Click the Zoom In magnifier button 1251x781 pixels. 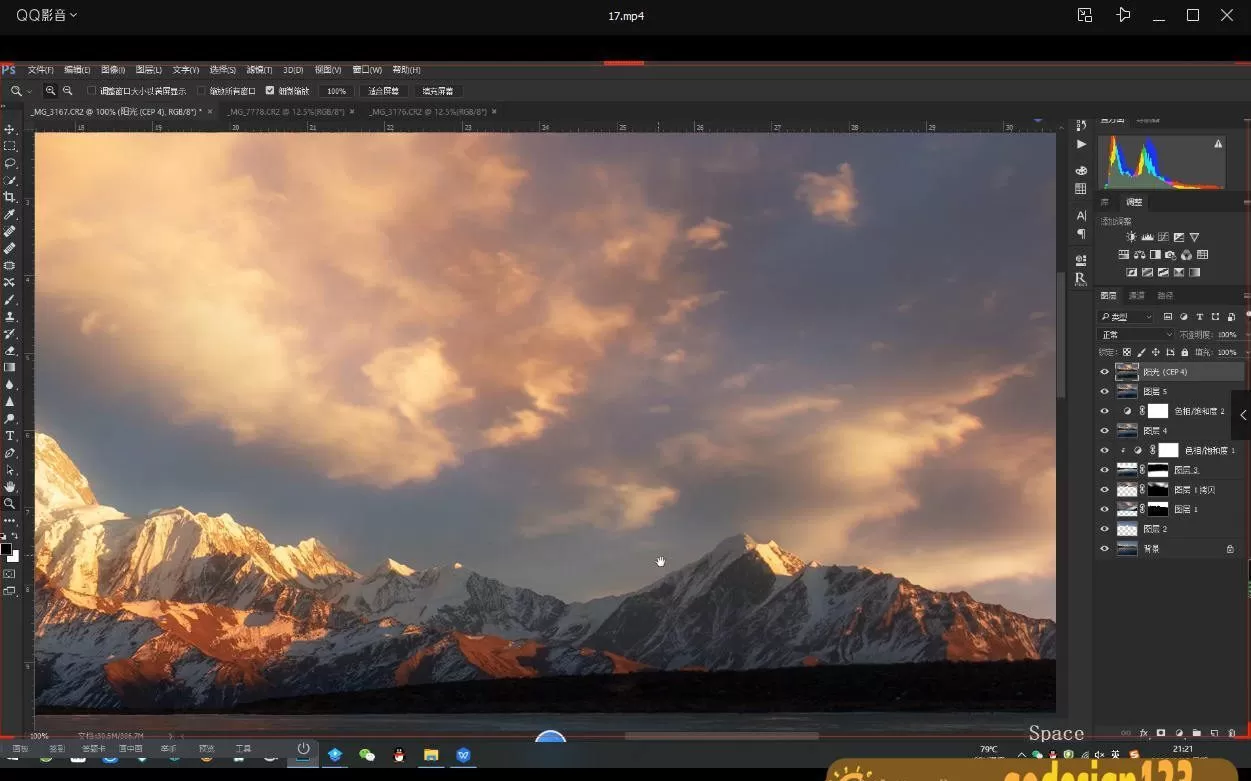click(50, 91)
